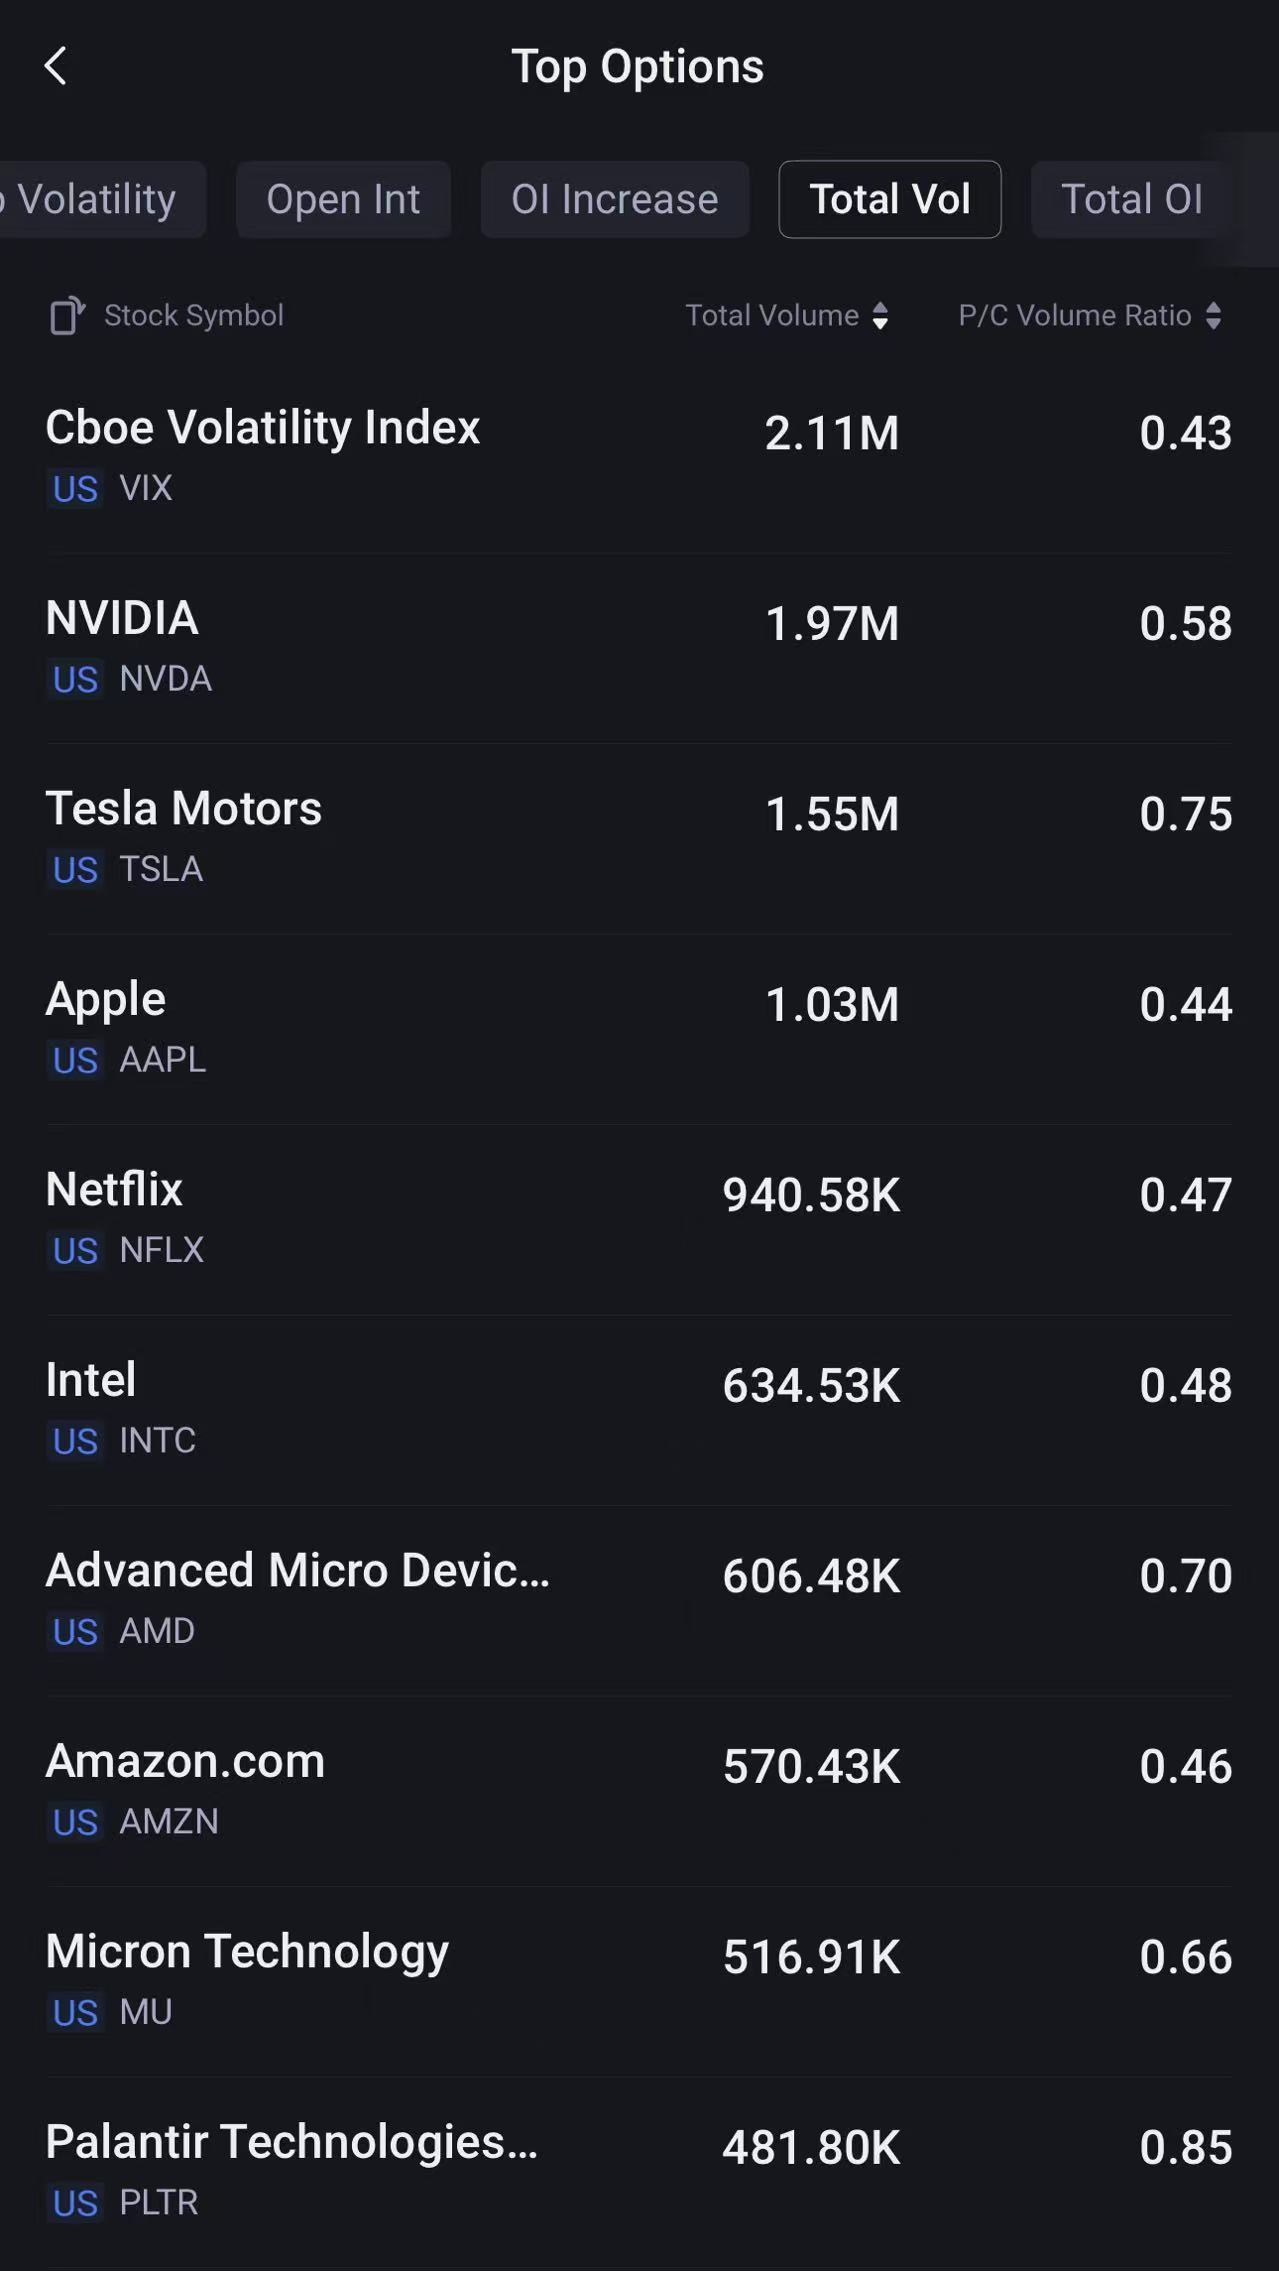Click the rotate layout icon beside Stock Symbol
Viewport: 1279px width, 2271px height.
[x=67, y=316]
